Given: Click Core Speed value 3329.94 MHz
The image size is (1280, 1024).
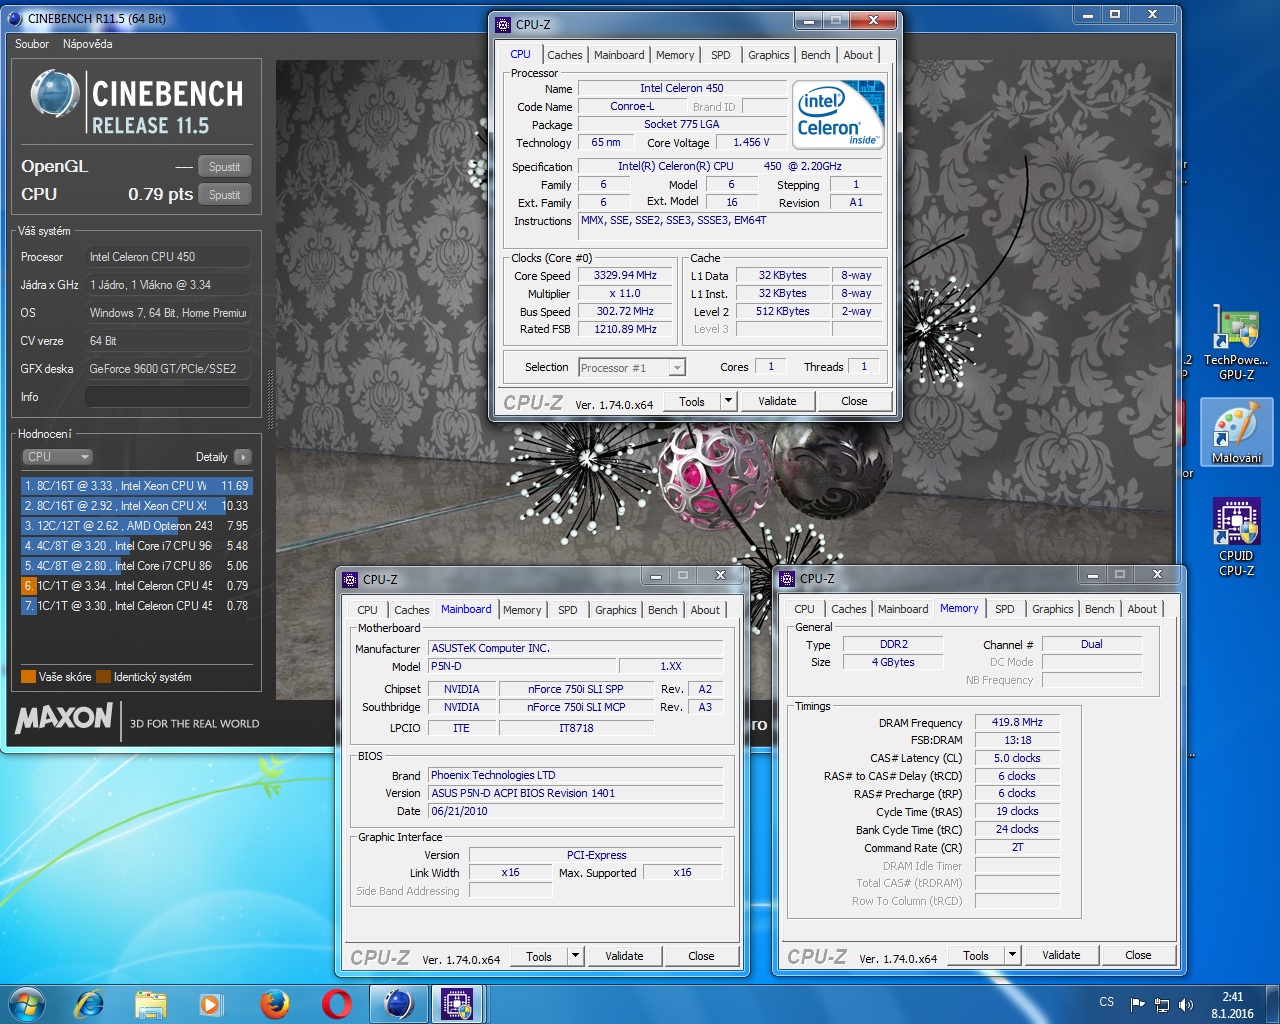Looking at the screenshot, I should [x=625, y=276].
